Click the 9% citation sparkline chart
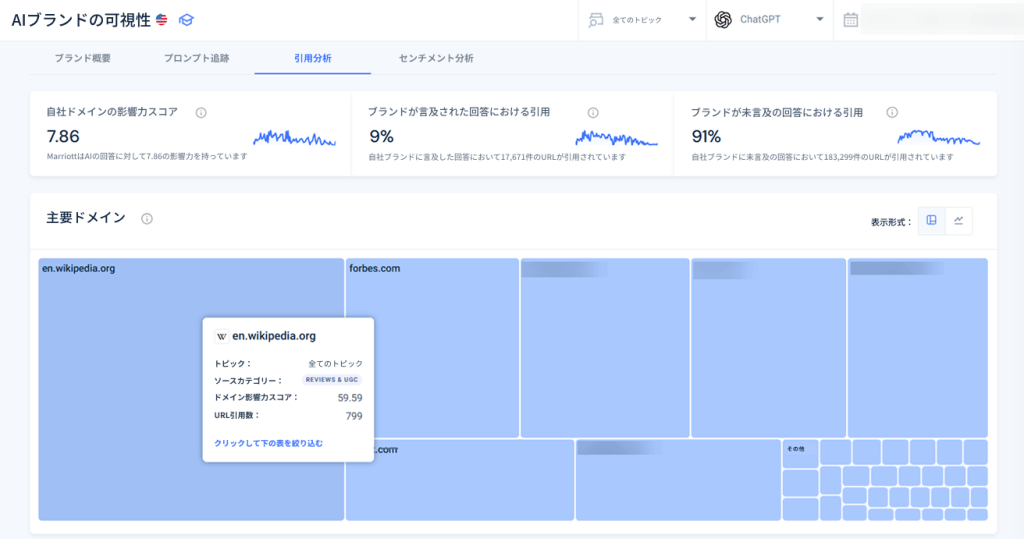Viewport: 1024px width, 539px height. pyautogui.click(x=616, y=139)
